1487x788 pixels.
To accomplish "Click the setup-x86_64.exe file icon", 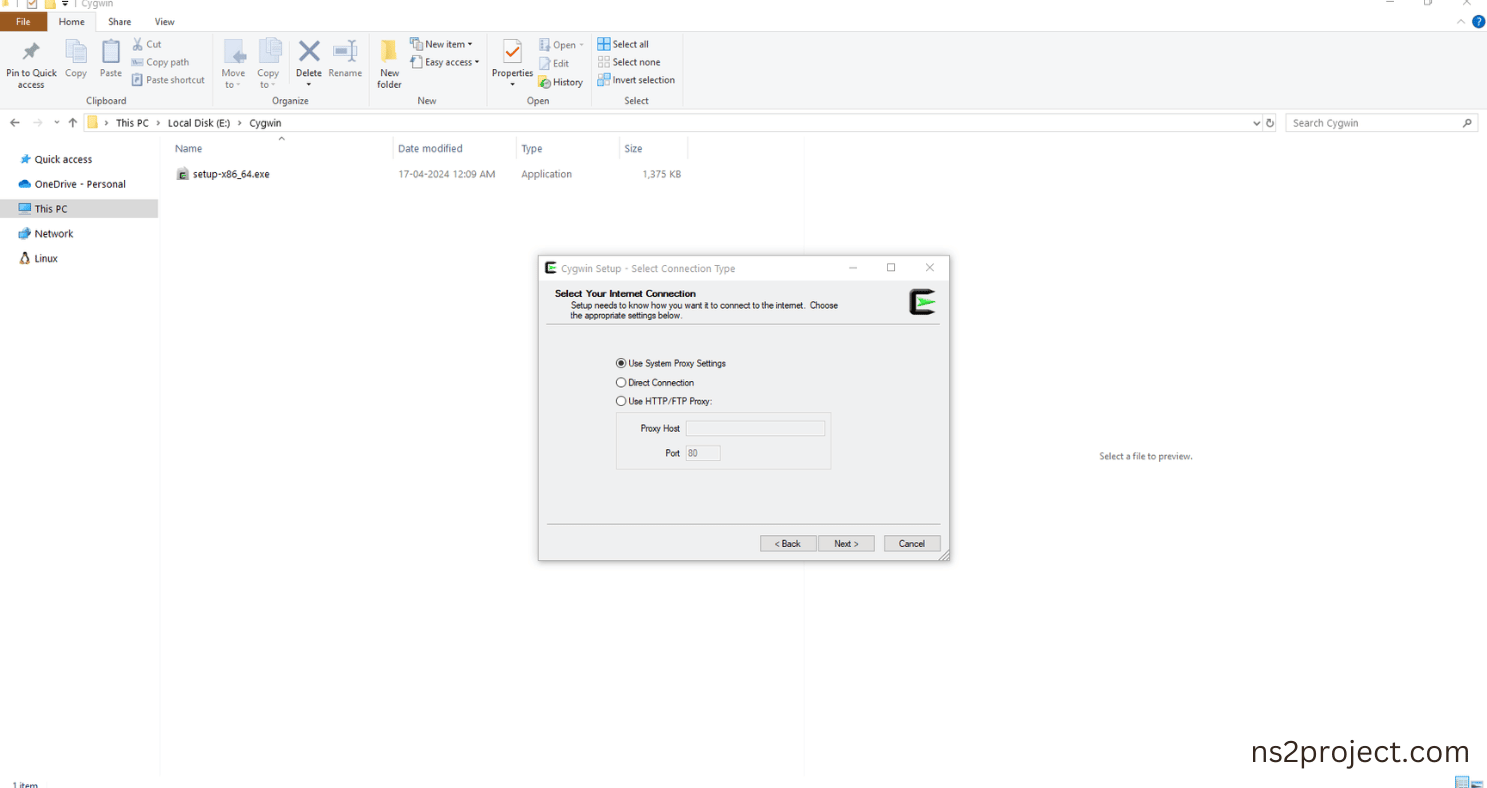I will (x=183, y=174).
